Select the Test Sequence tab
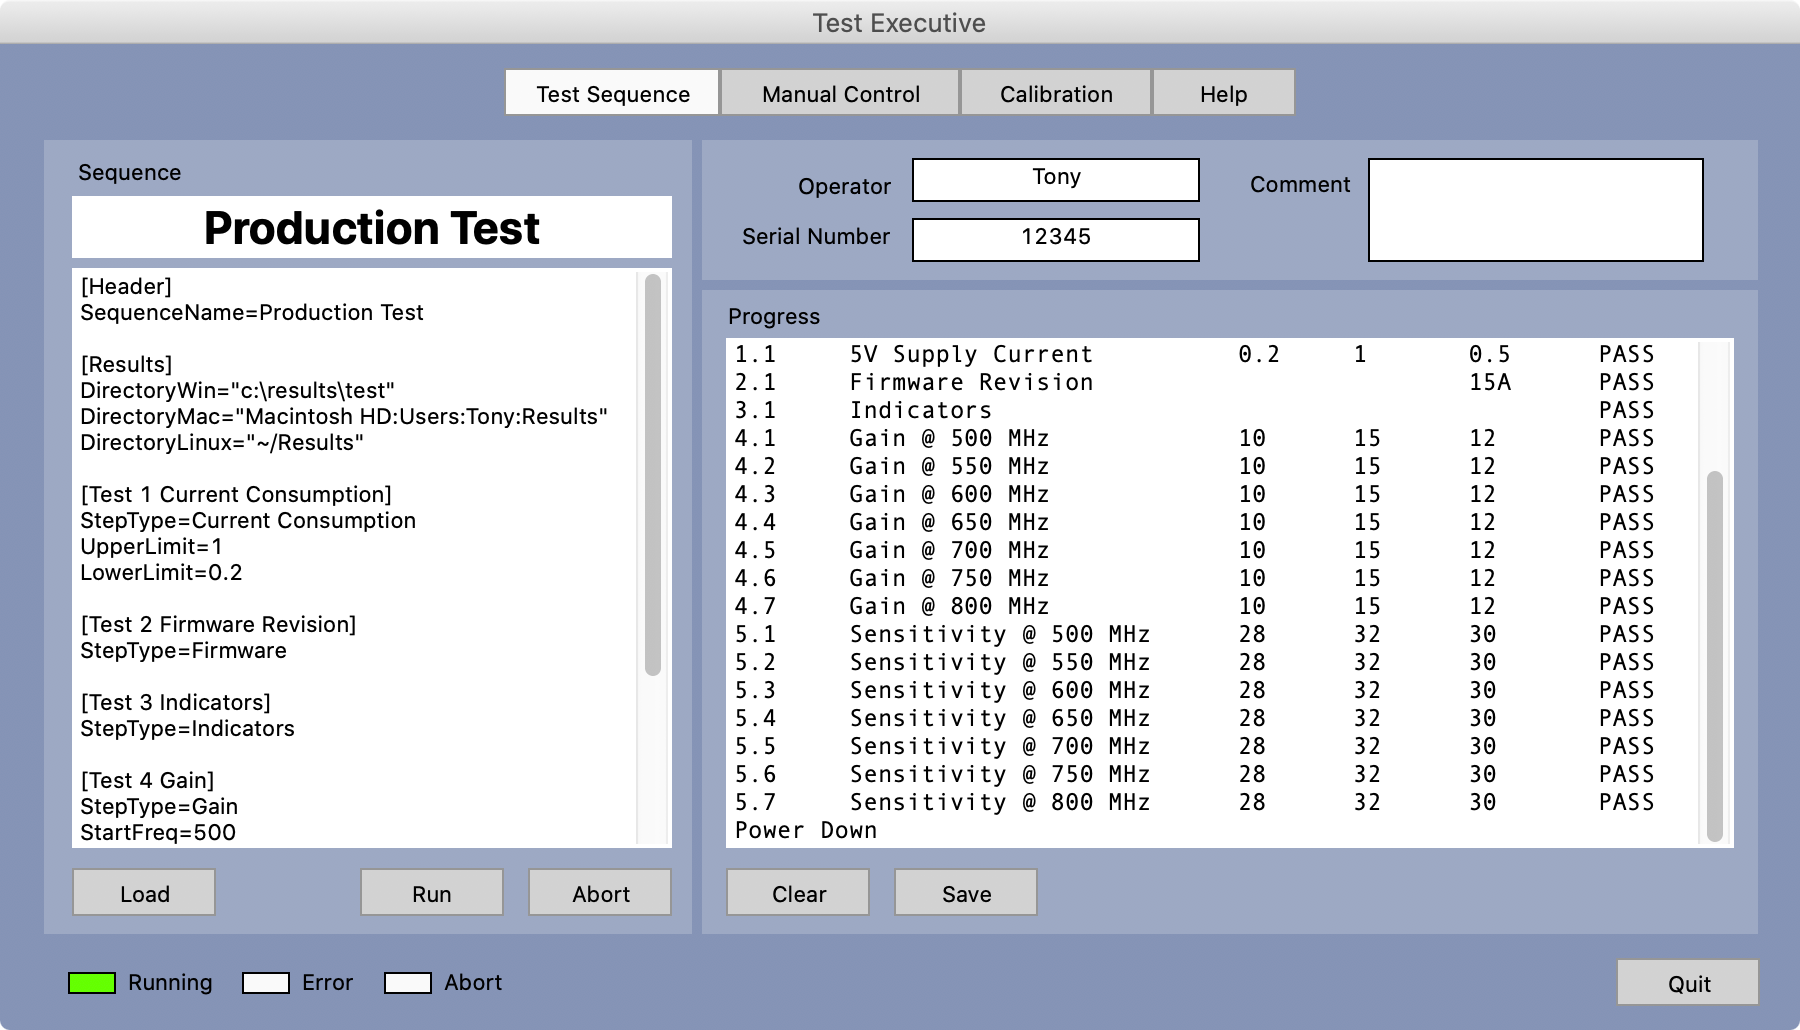This screenshot has width=1800, height=1030. coord(612,93)
